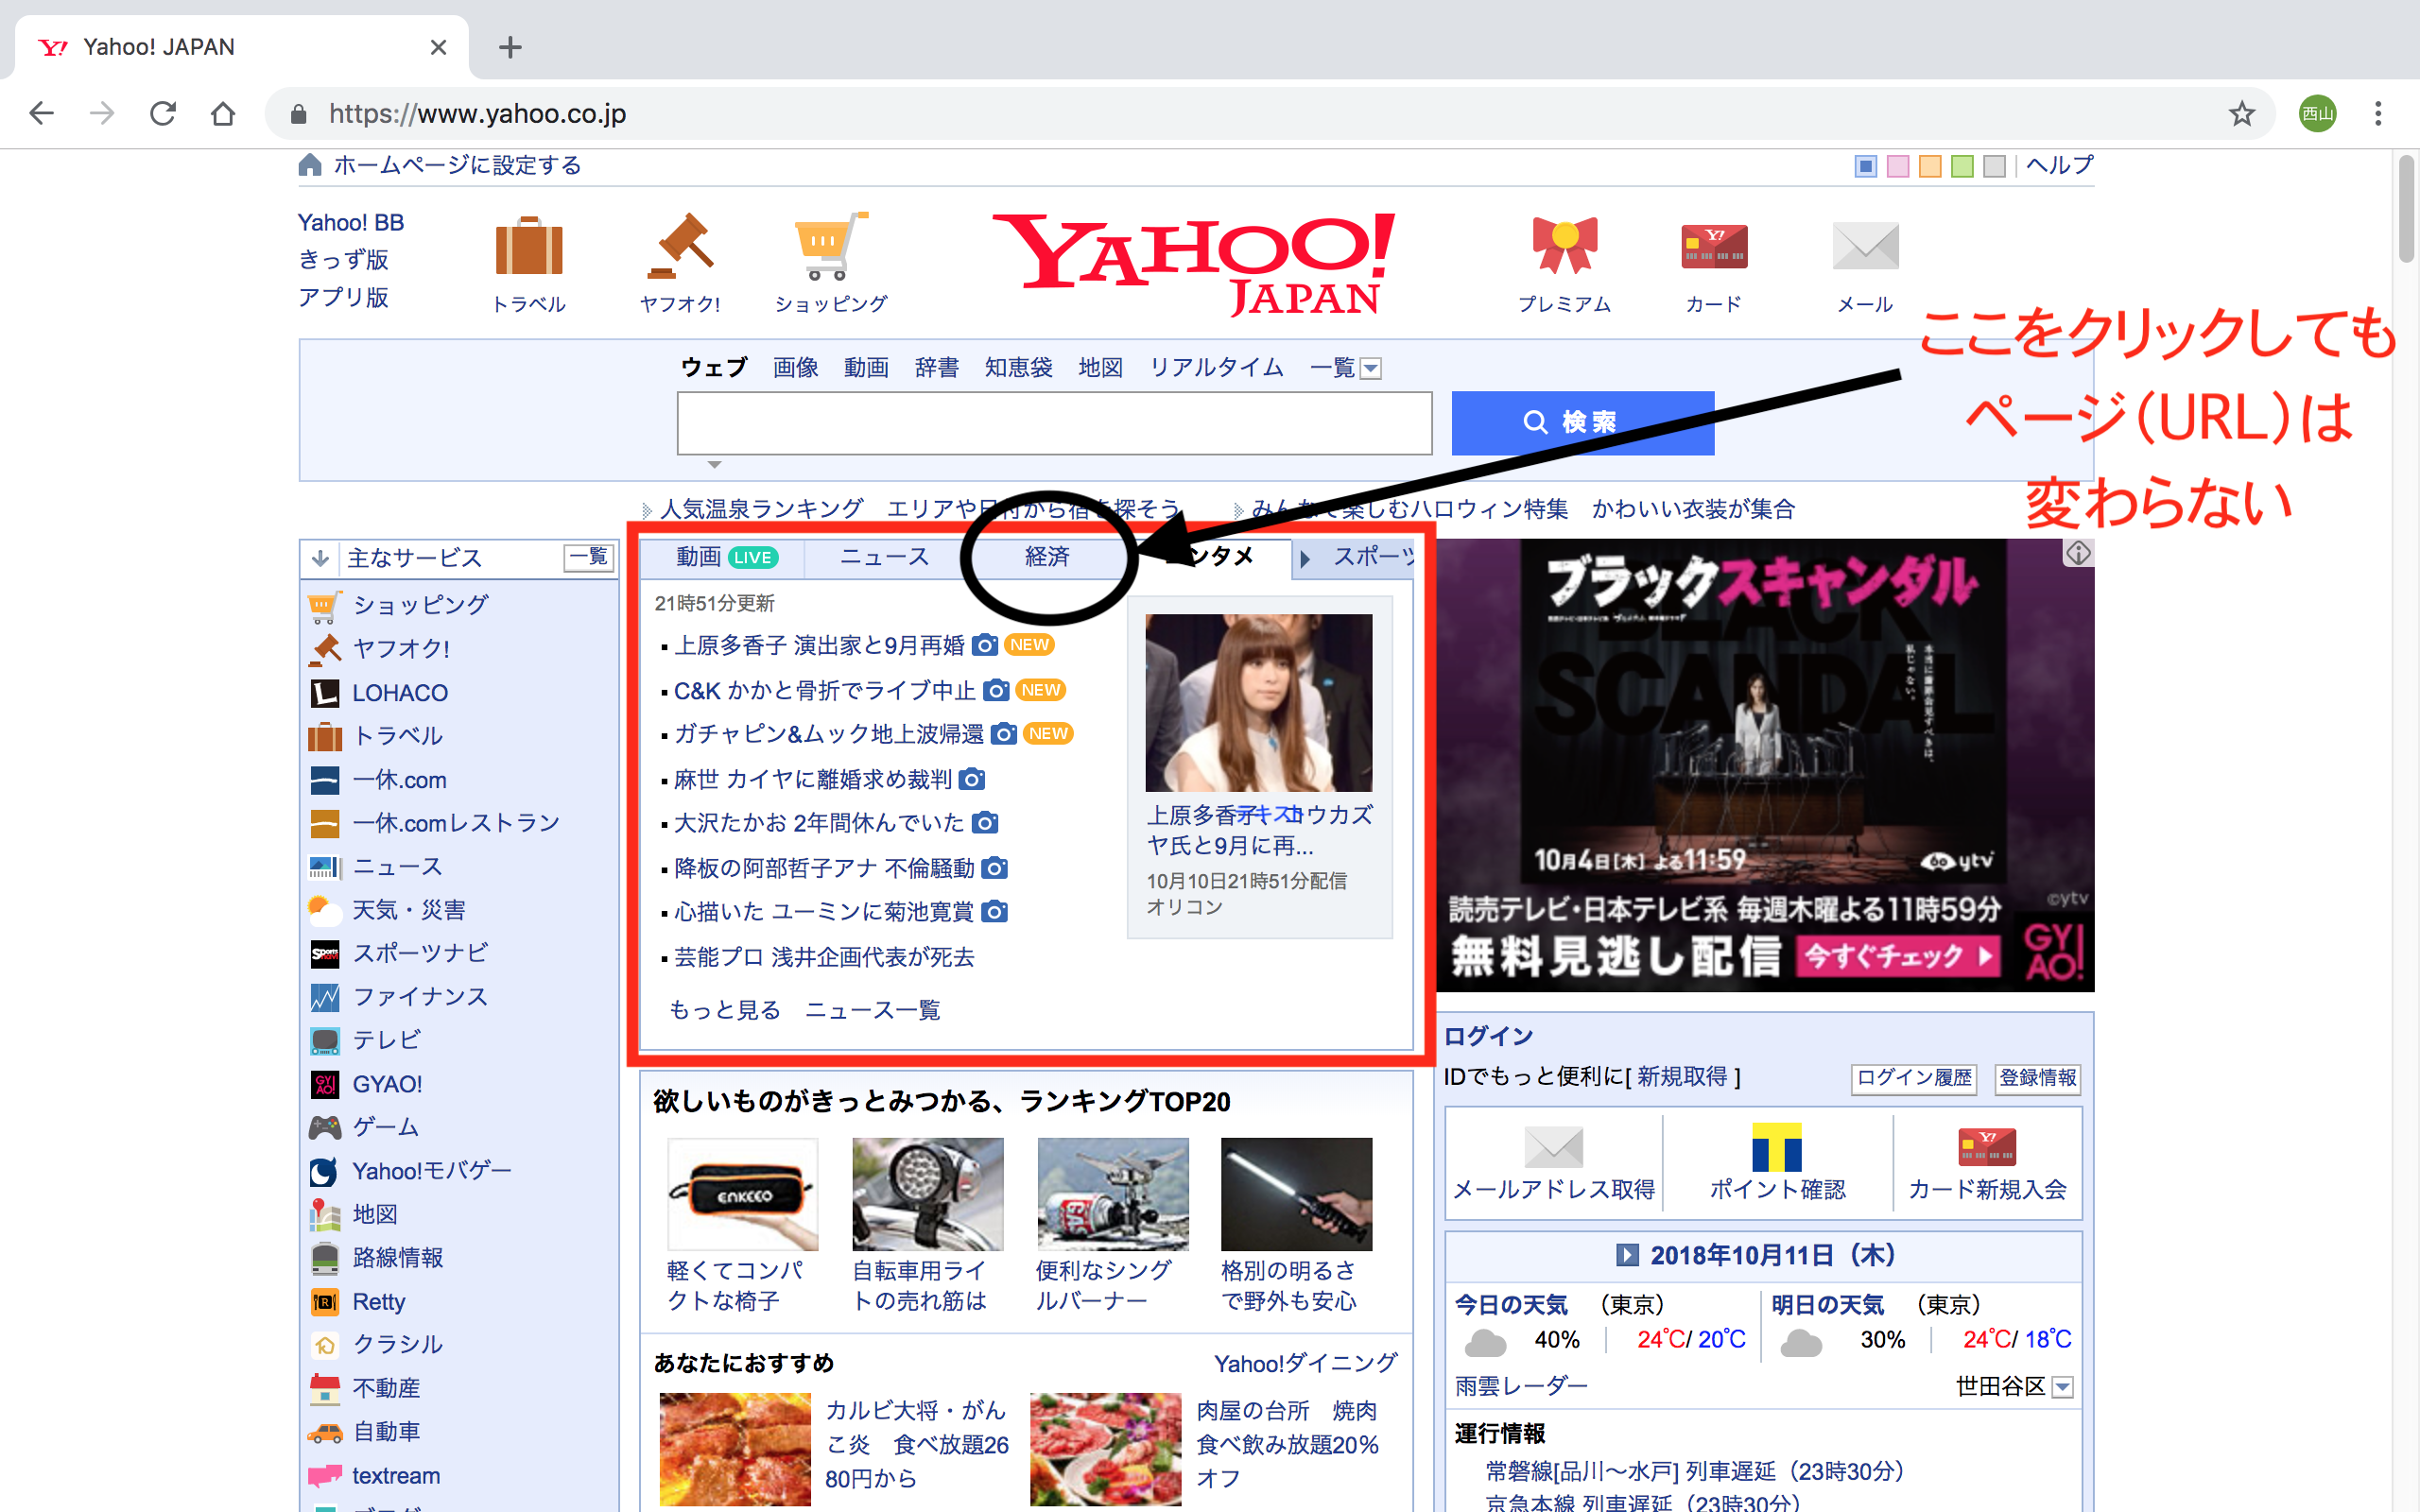Click the ad info icon on banner
Screen dimensions: 2420x1512
click(x=2078, y=553)
